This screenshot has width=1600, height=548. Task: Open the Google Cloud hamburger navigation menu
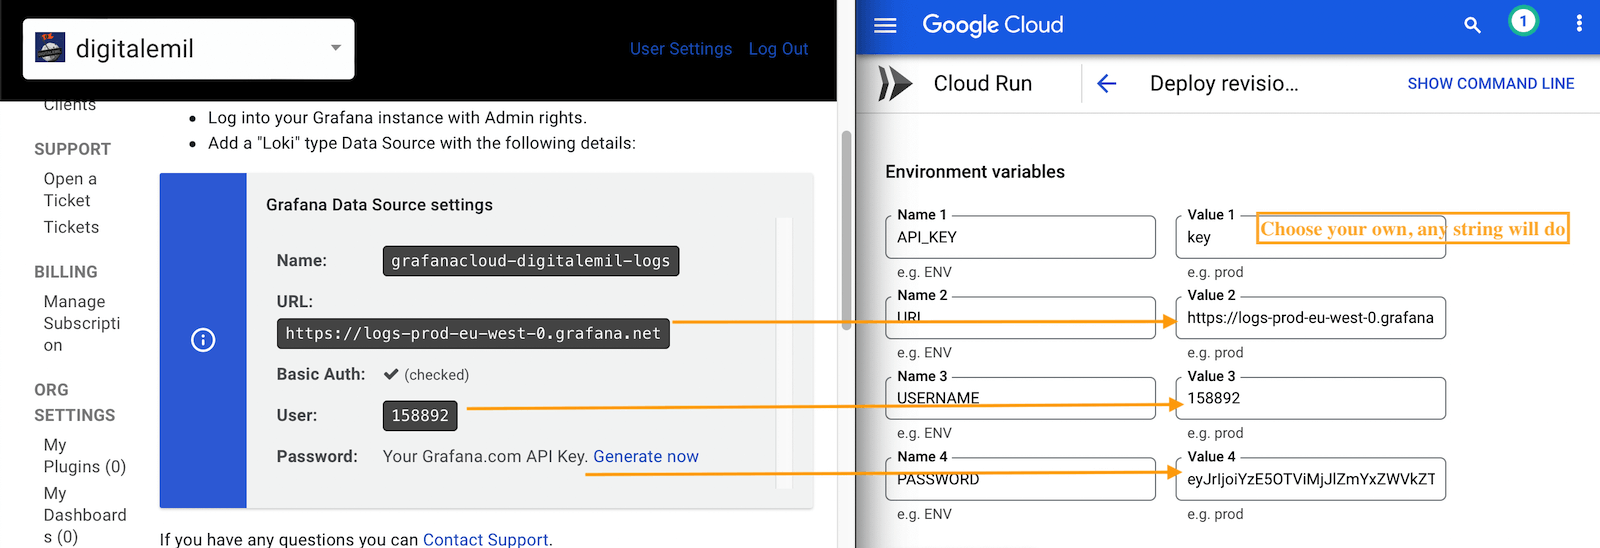(x=885, y=25)
